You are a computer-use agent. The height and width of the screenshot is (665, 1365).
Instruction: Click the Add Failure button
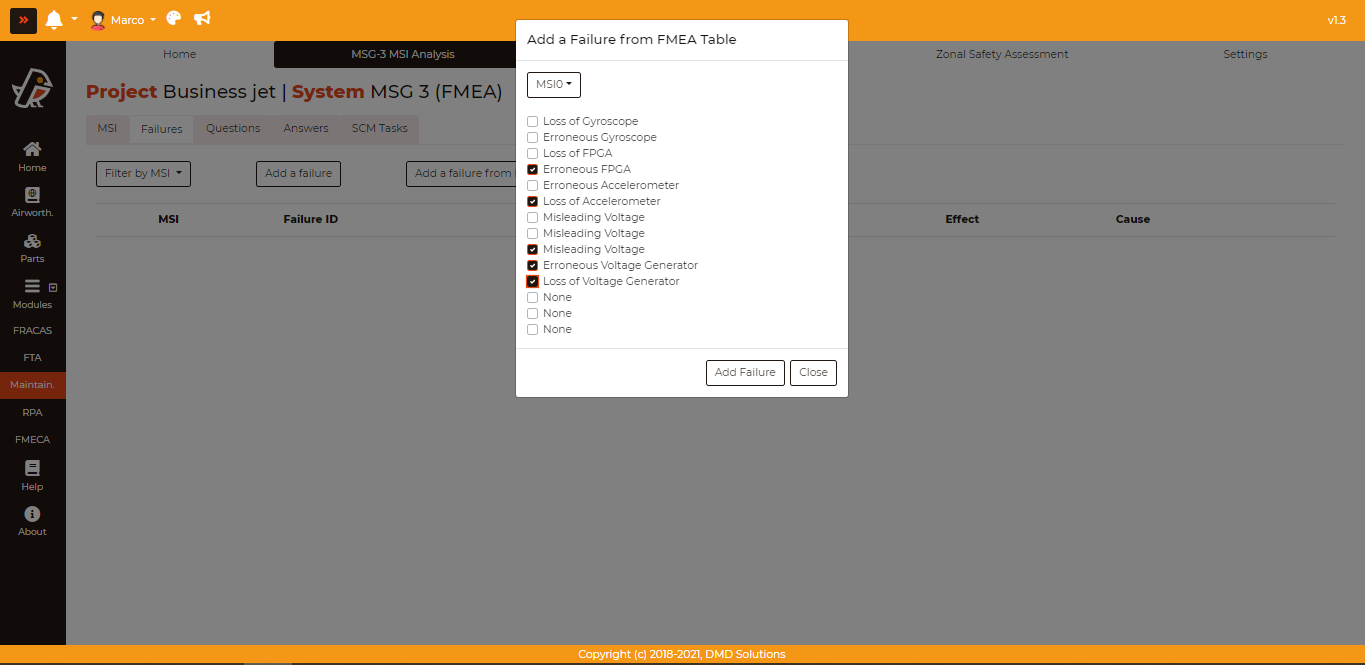(x=744, y=372)
